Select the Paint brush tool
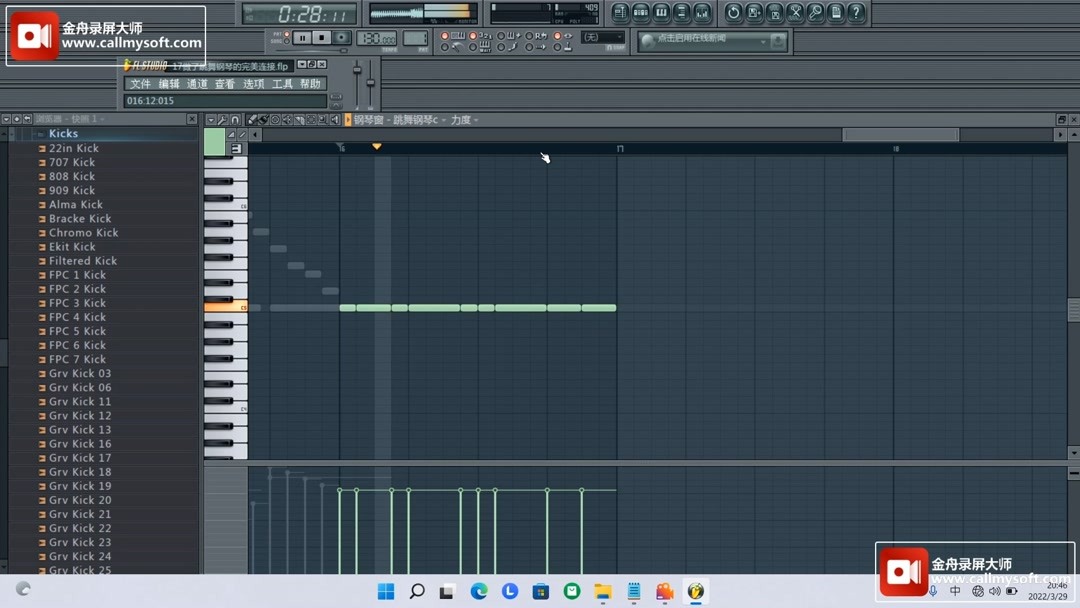Viewport: 1080px width, 608px height. (x=264, y=119)
